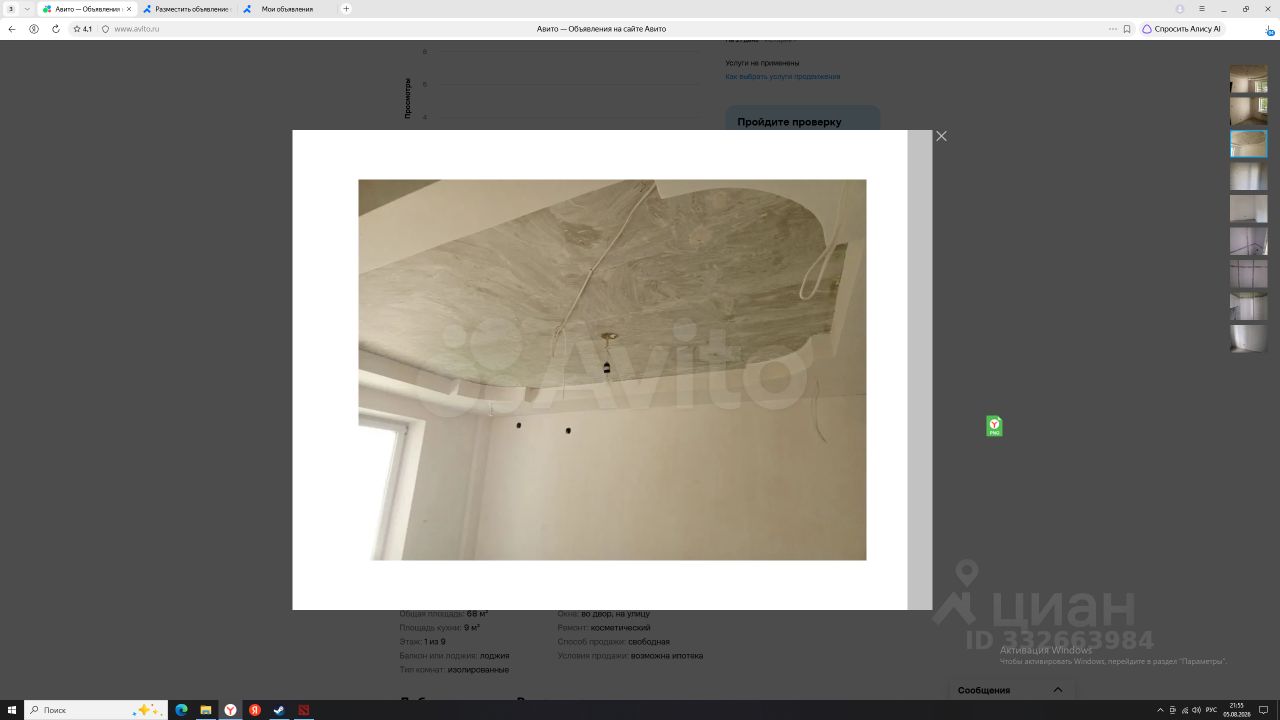The height and width of the screenshot is (720, 1280).
Task: Select the seventh photo thumbnail
Action: [1248, 273]
